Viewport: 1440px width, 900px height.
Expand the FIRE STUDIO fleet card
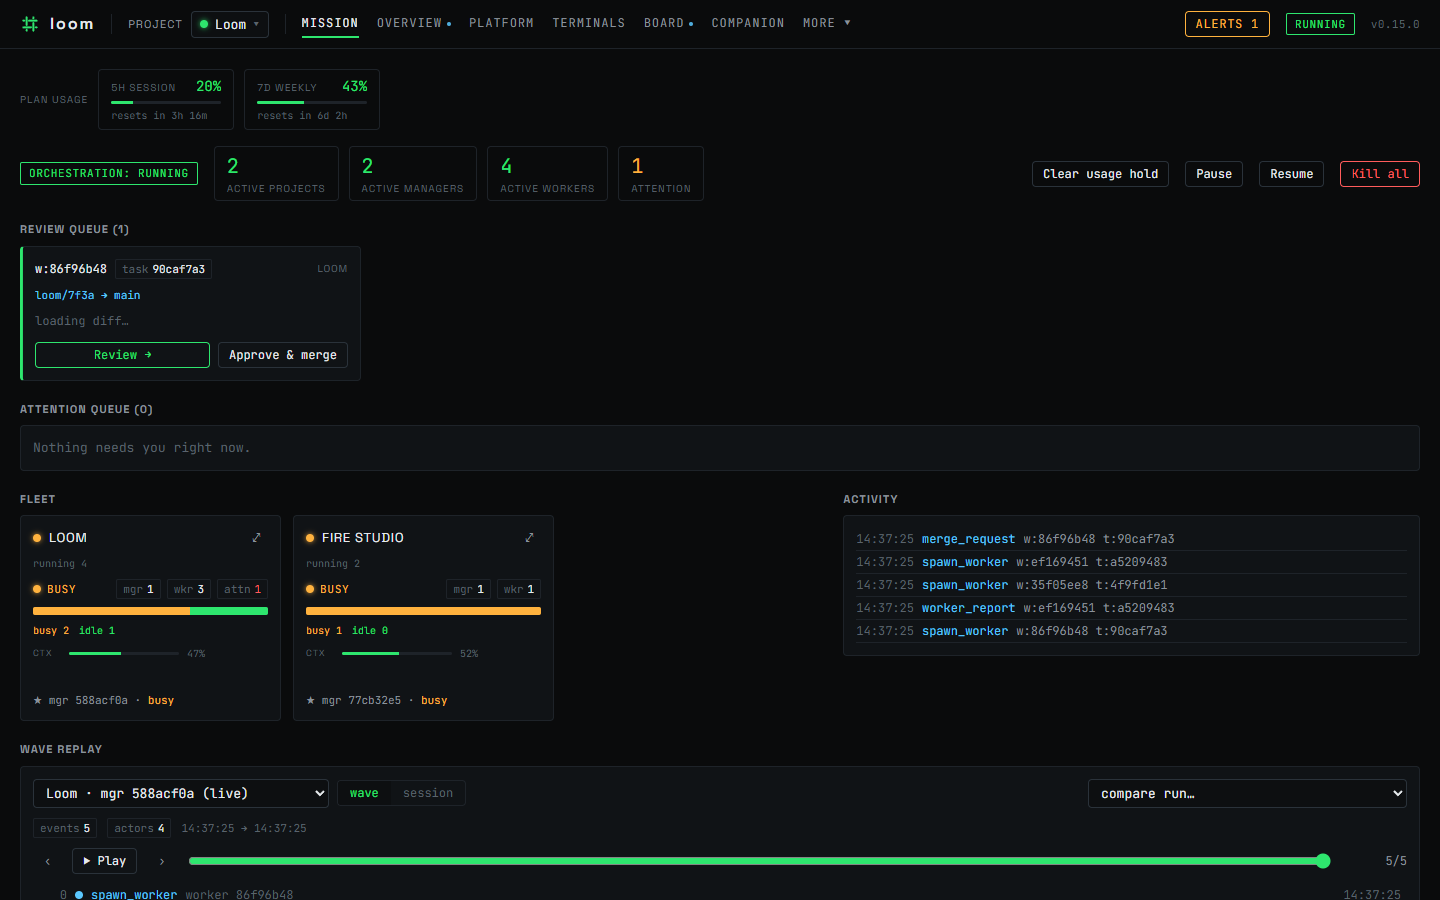click(x=530, y=538)
